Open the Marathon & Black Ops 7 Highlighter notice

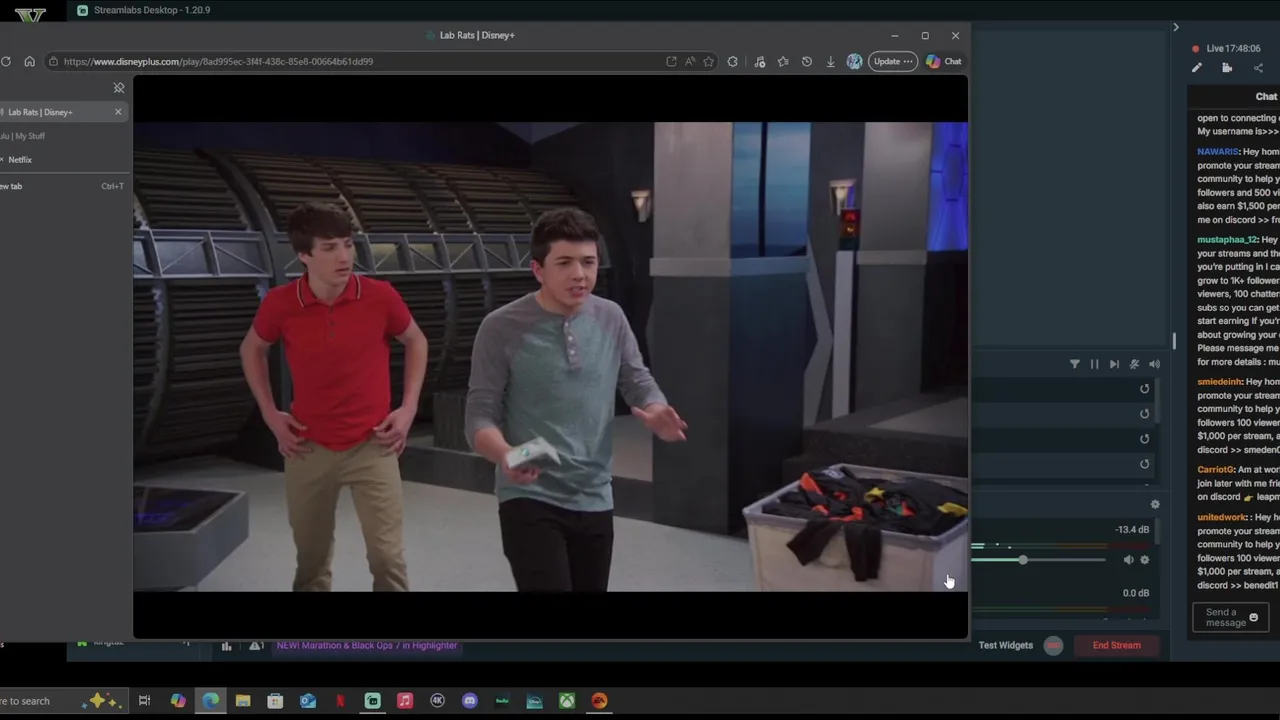[367, 646]
